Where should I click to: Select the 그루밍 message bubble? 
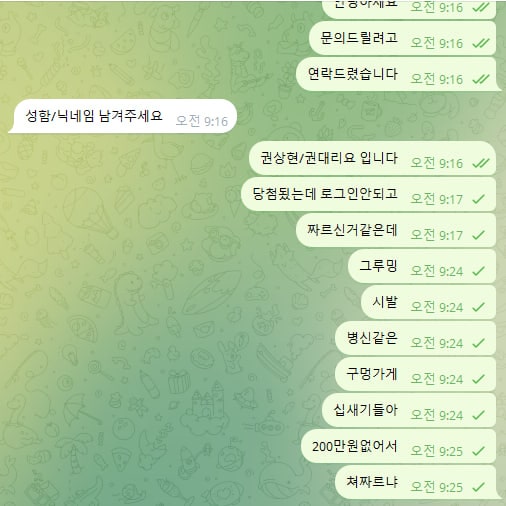pyautogui.click(x=422, y=266)
